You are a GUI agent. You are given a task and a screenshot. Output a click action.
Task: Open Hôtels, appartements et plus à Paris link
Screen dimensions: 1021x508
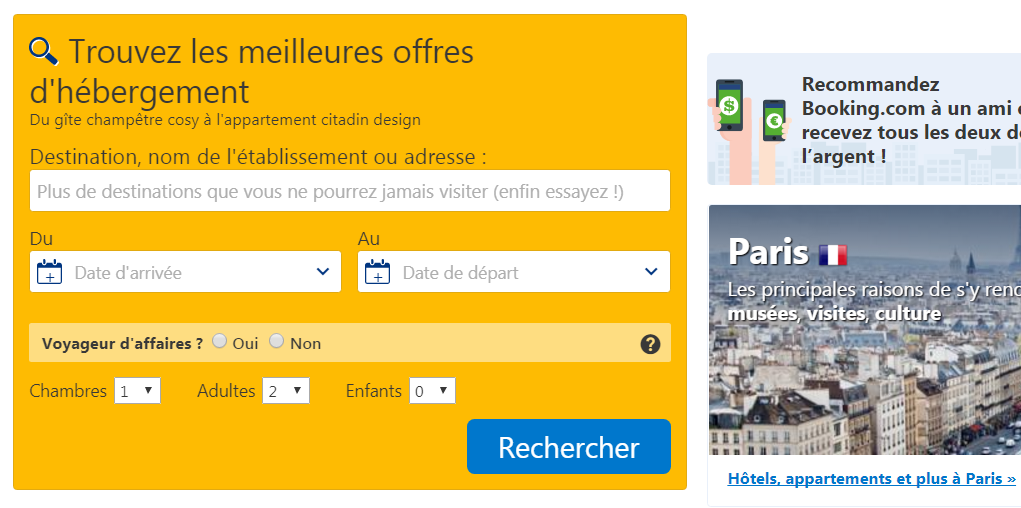pyautogui.click(x=871, y=479)
